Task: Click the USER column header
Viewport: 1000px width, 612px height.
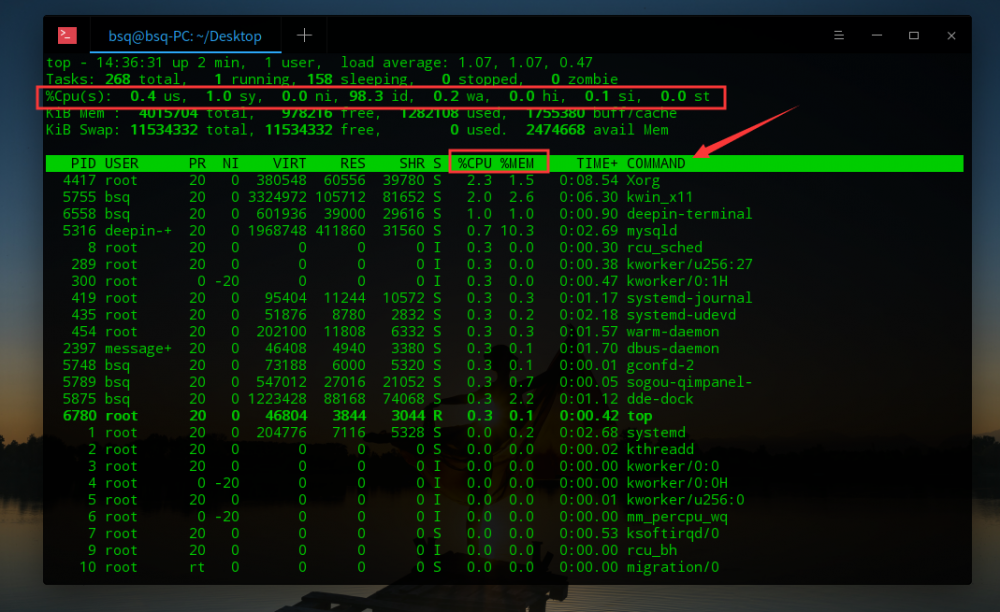Action: [x=121, y=163]
